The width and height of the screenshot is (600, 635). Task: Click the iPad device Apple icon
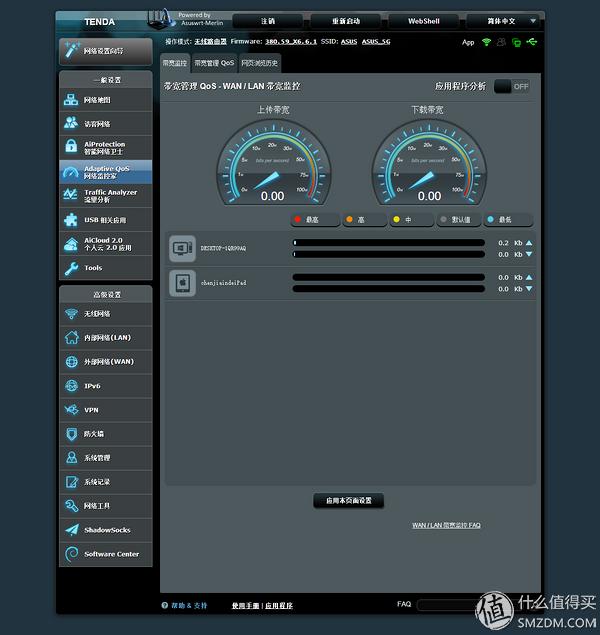pyautogui.click(x=181, y=283)
